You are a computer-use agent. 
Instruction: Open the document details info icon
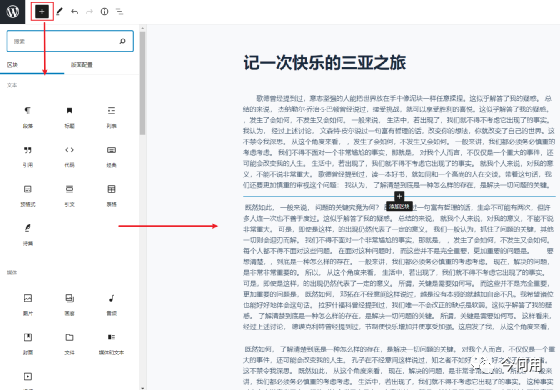coord(104,12)
